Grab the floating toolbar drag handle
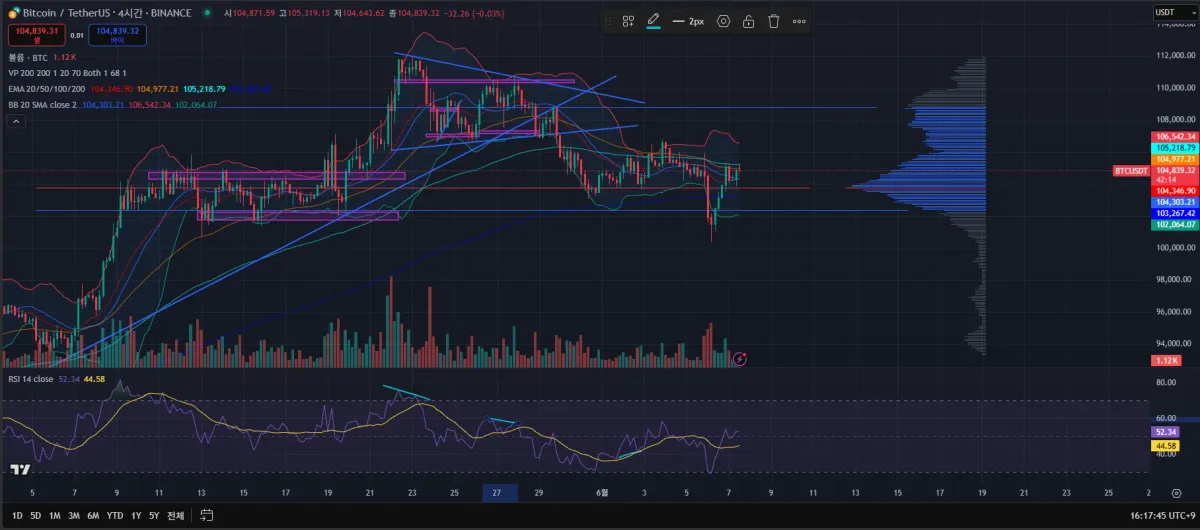This screenshot has width=1200, height=530. [x=610, y=21]
